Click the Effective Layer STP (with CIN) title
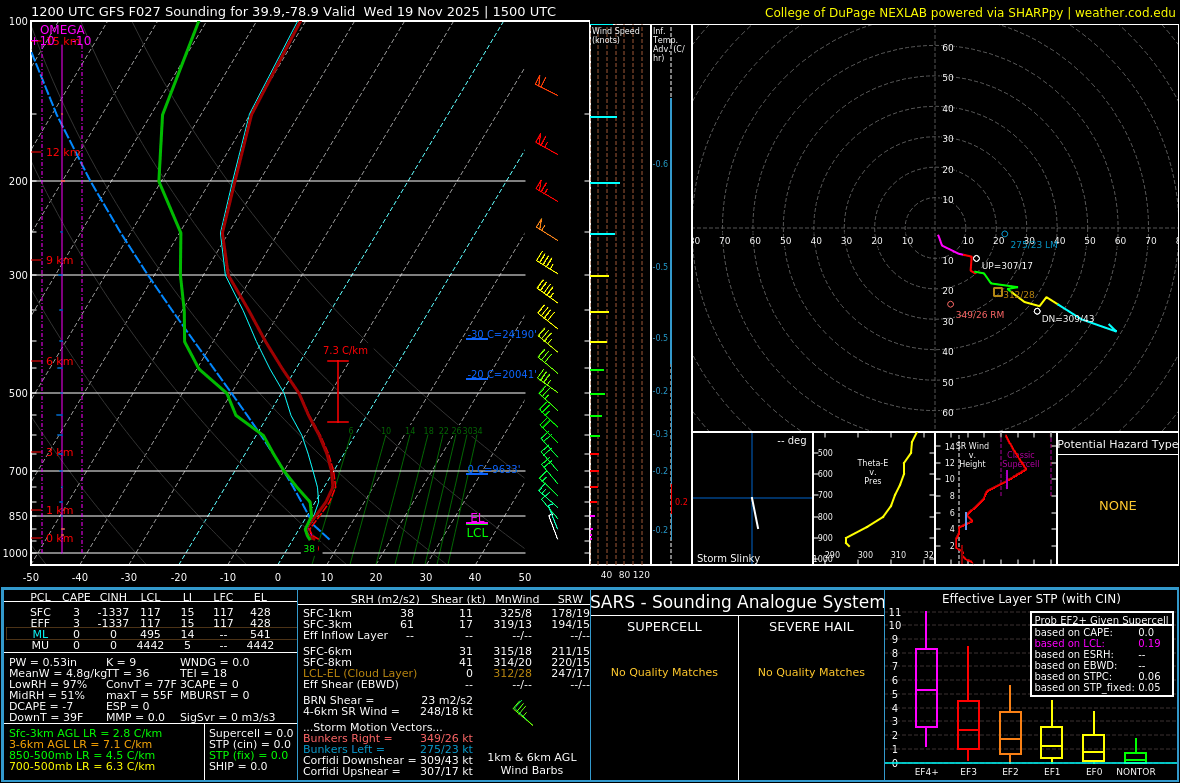This screenshot has height=783, width=1180. 1031,599
